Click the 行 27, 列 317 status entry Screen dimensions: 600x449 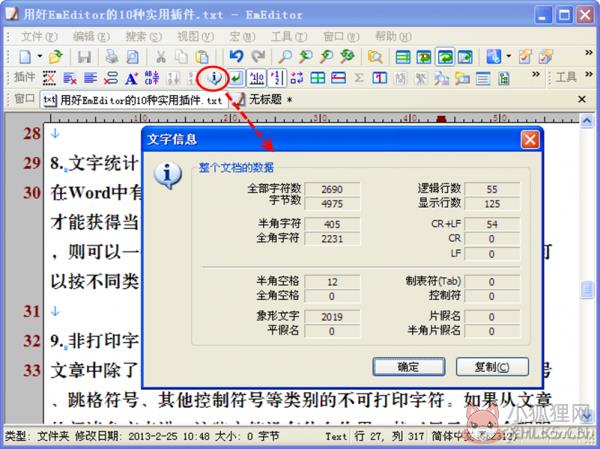click(x=390, y=436)
